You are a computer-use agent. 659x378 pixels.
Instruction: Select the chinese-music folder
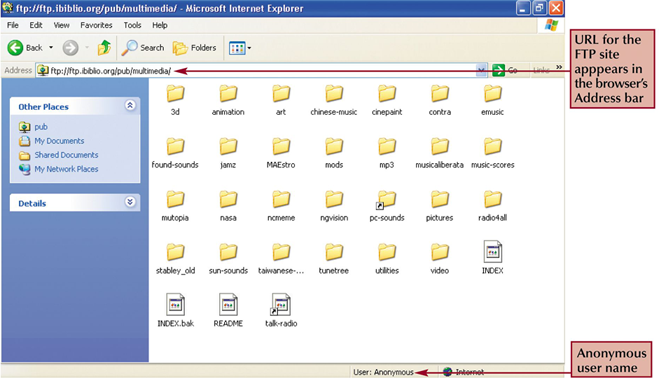pos(334,100)
